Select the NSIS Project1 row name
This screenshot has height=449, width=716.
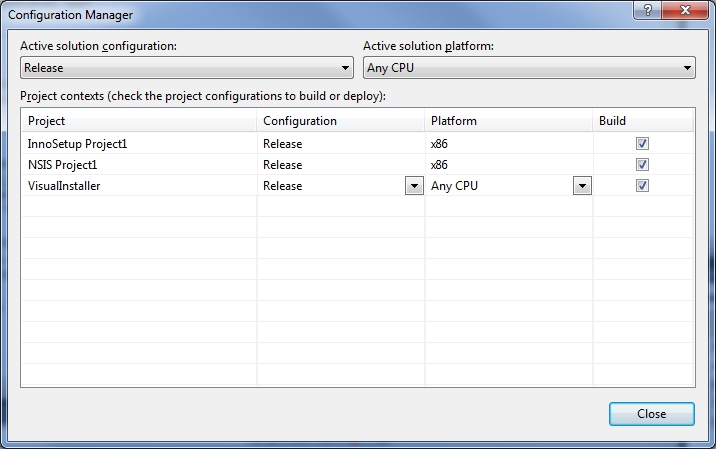63,165
